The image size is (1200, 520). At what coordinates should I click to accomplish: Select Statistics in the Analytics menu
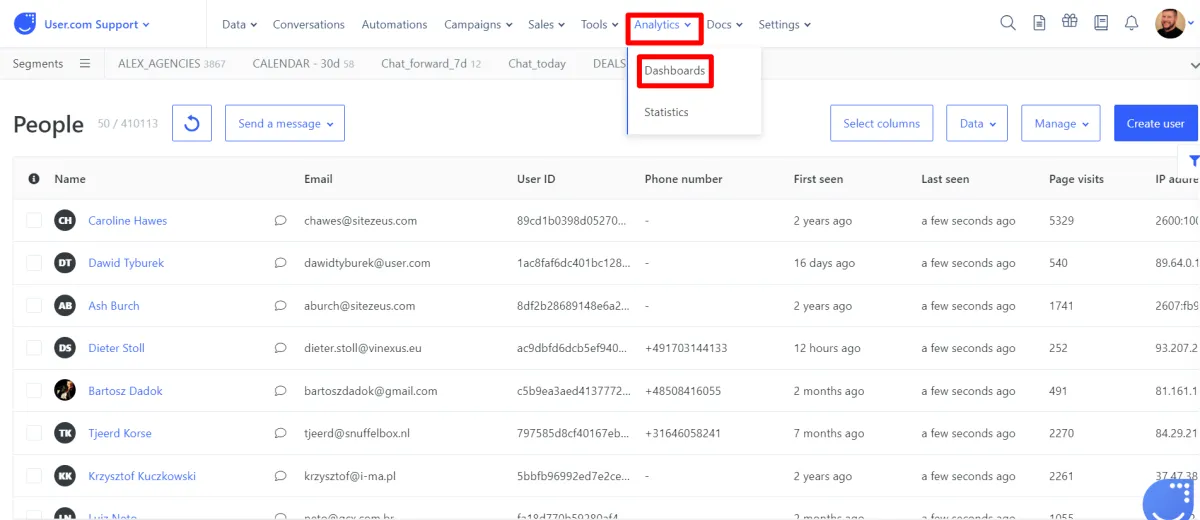coord(666,112)
